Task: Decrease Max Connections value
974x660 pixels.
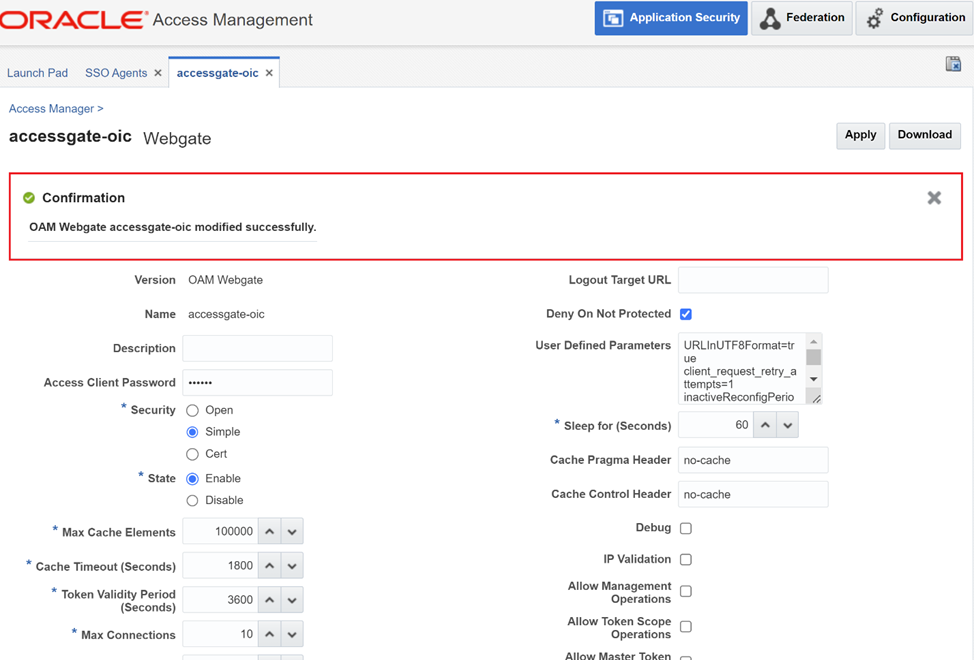Action: pos(292,635)
